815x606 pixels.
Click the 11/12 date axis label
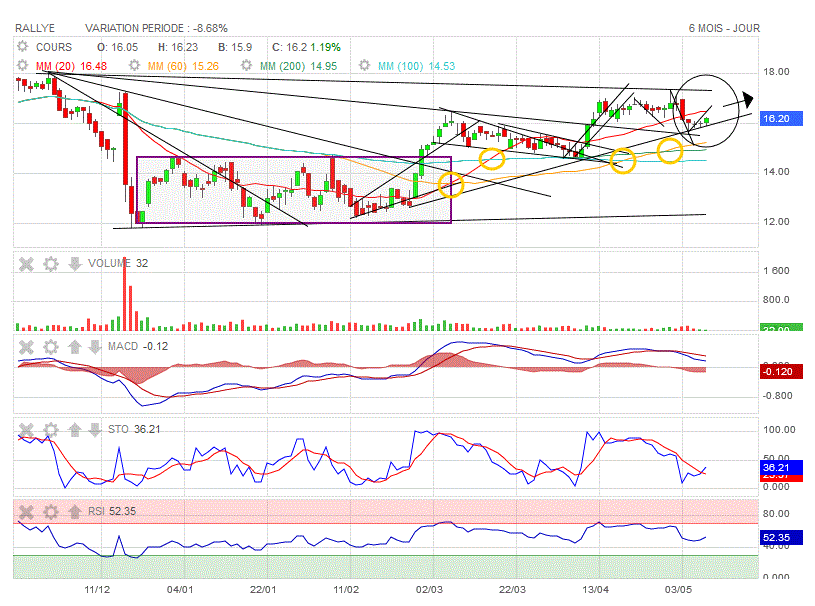[97, 590]
